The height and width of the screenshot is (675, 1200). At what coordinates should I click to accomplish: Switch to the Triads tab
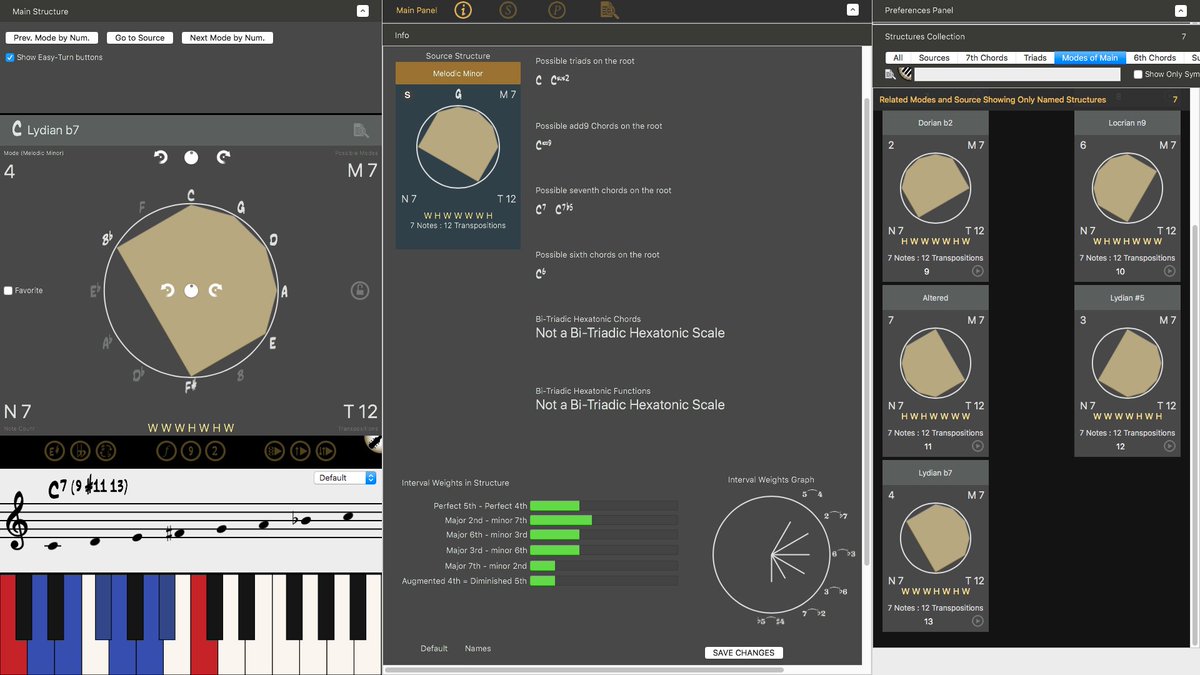[1035, 58]
